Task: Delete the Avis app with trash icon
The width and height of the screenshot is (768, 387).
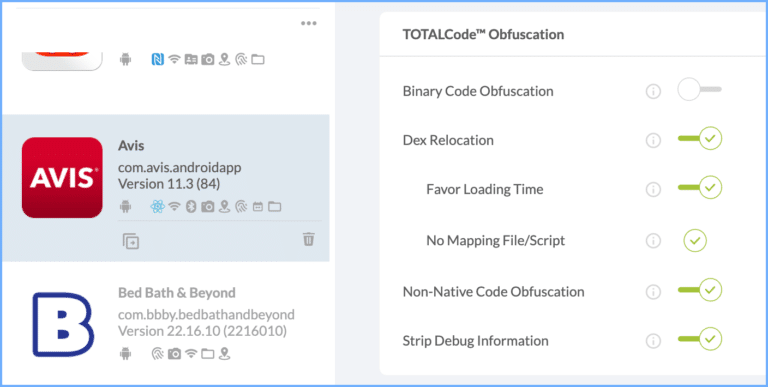Action: click(308, 240)
